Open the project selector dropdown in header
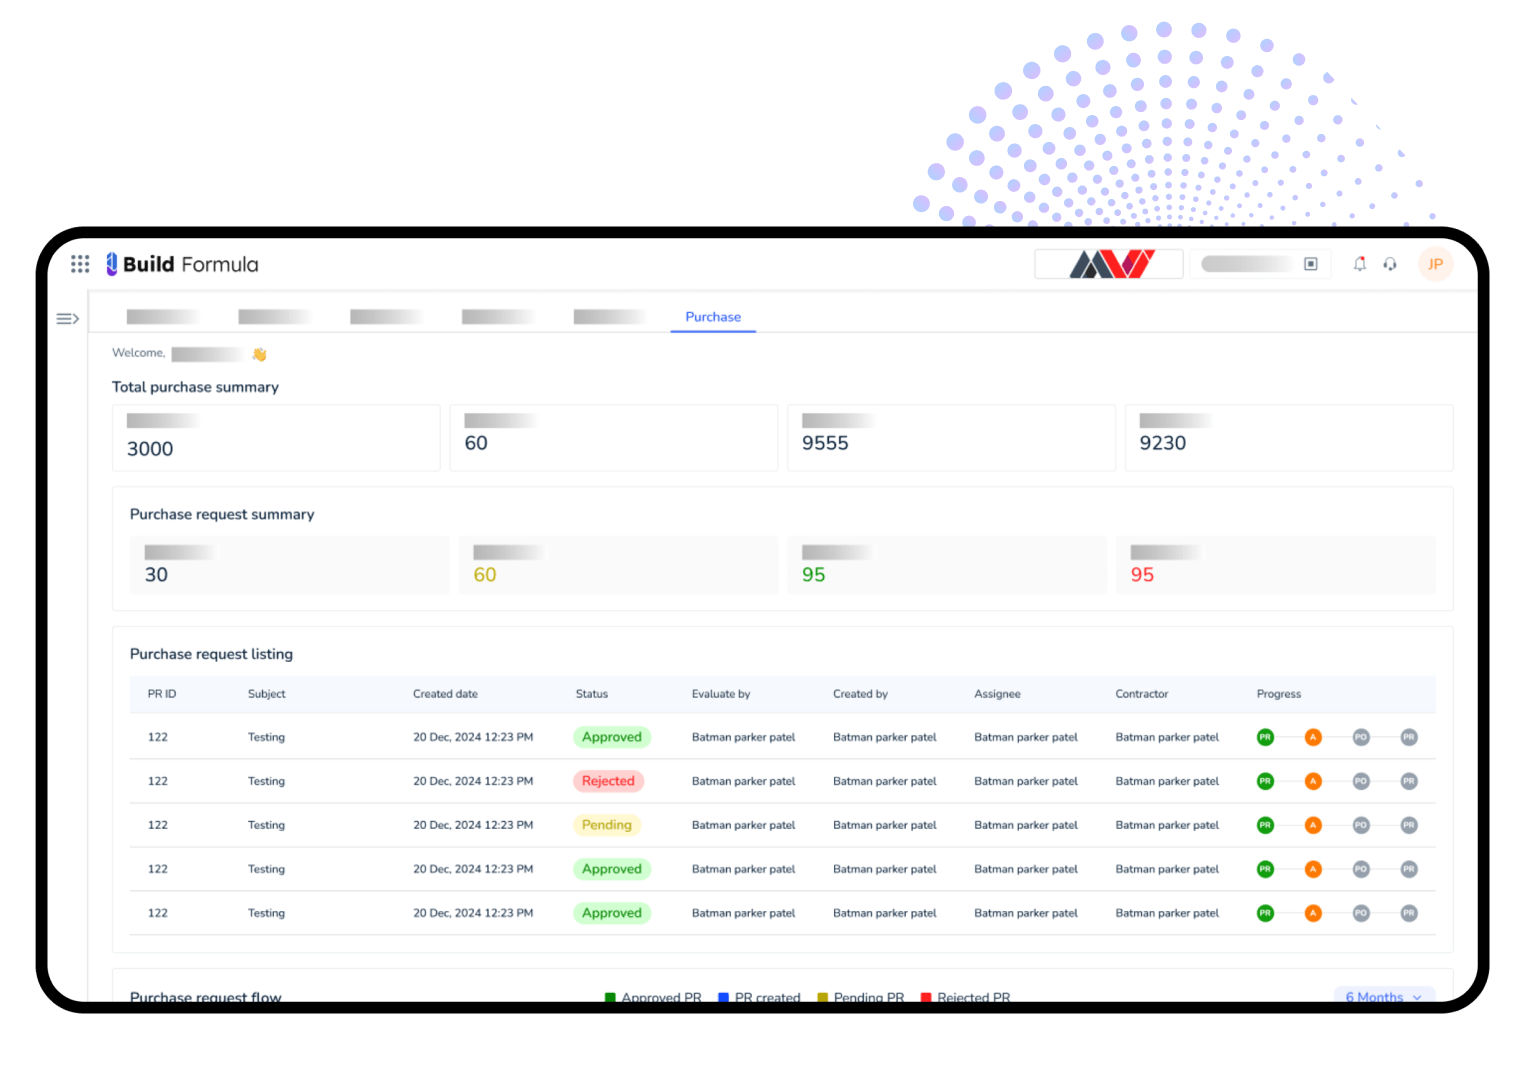The height and width of the screenshot is (1090, 1528). 1260,264
